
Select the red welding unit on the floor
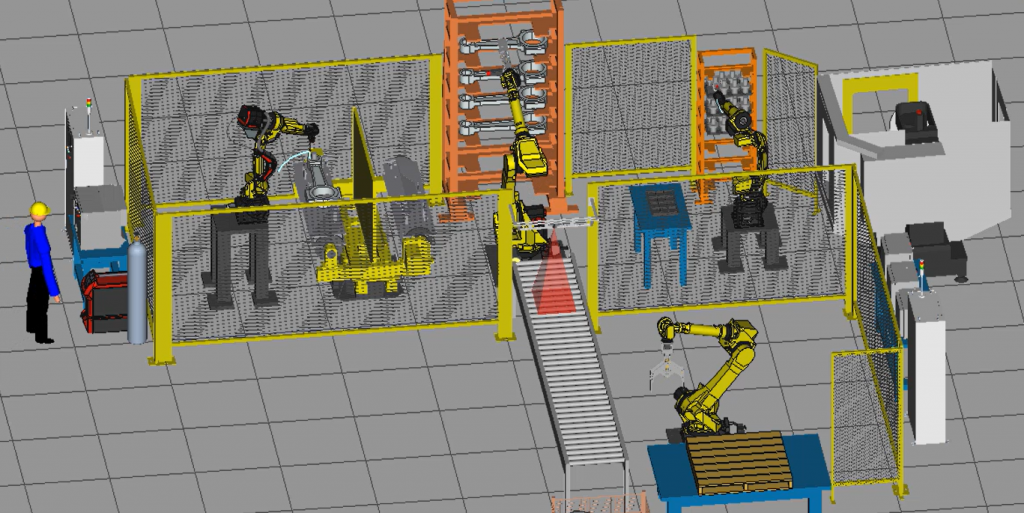click(x=103, y=299)
